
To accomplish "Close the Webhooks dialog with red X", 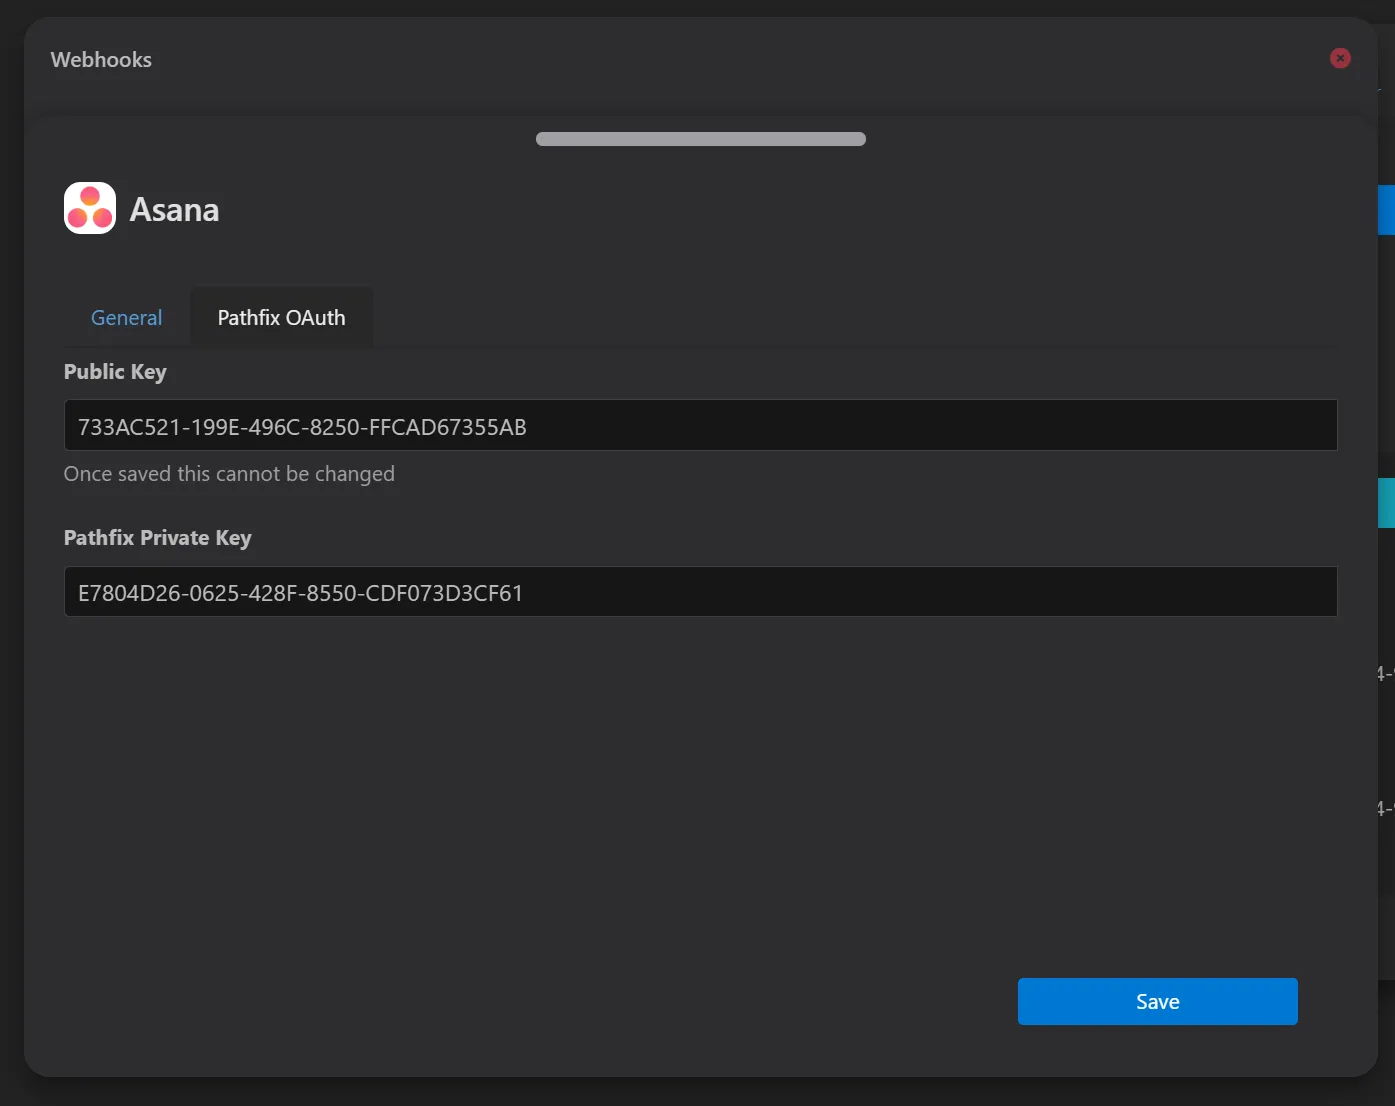I will (x=1340, y=59).
